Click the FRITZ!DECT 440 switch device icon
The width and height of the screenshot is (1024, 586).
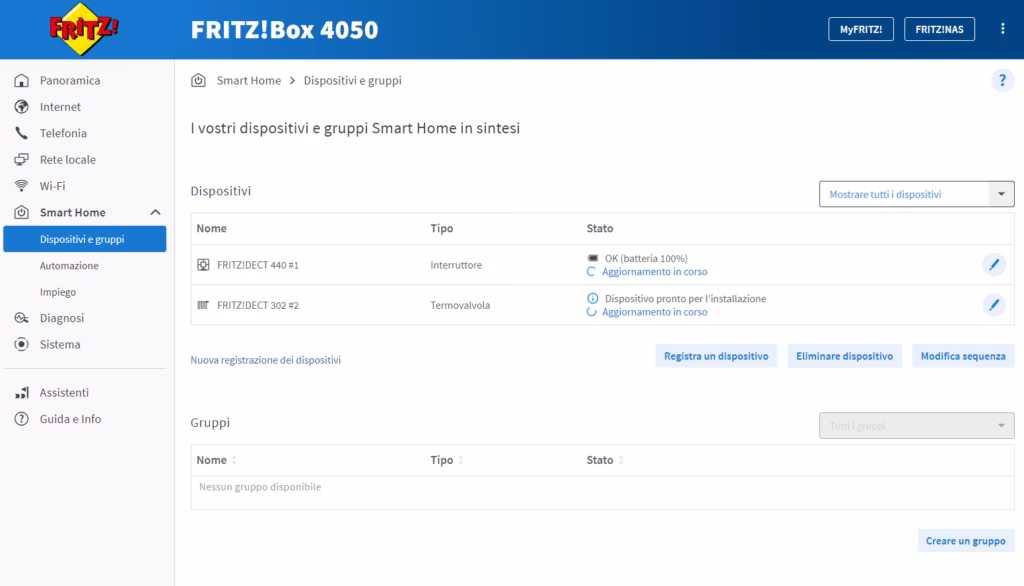pyautogui.click(x=203, y=265)
